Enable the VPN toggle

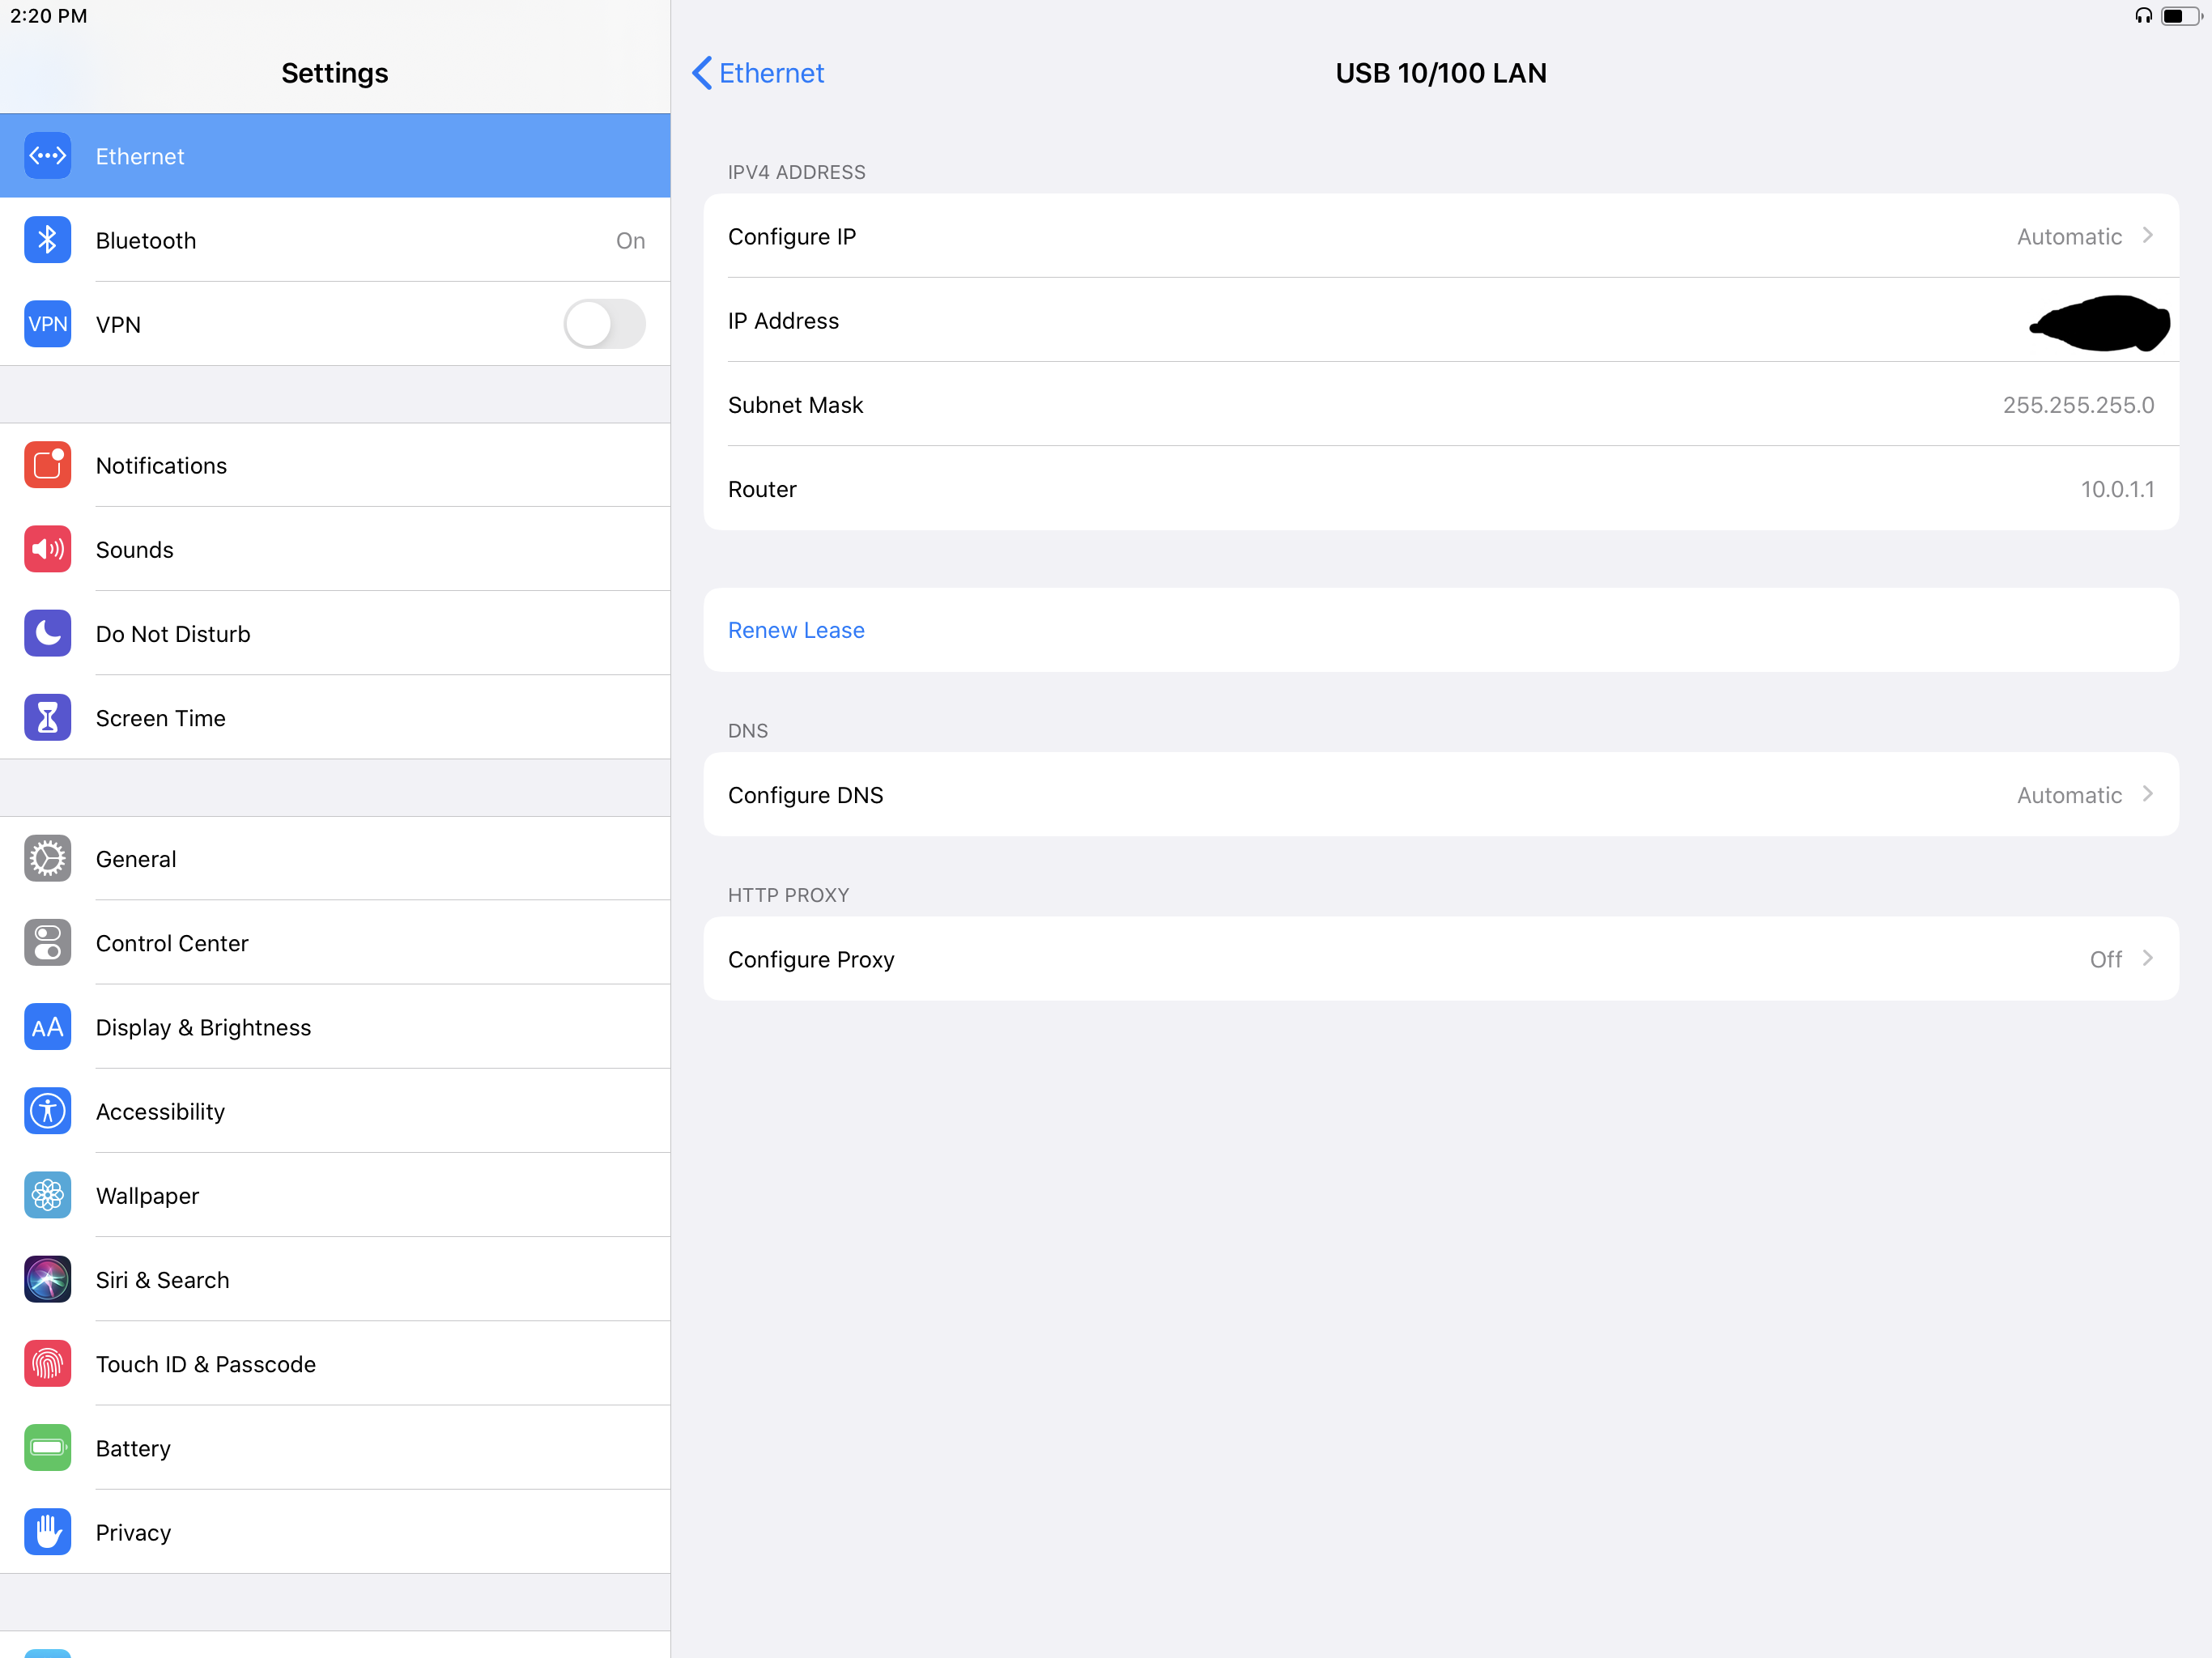pos(604,324)
